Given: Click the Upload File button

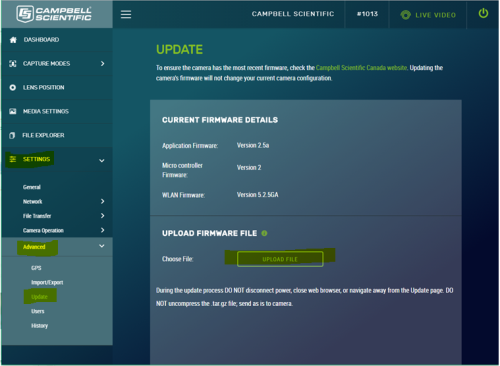Looking at the screenshot, I should pyautogui.click(x=280, y=259).
